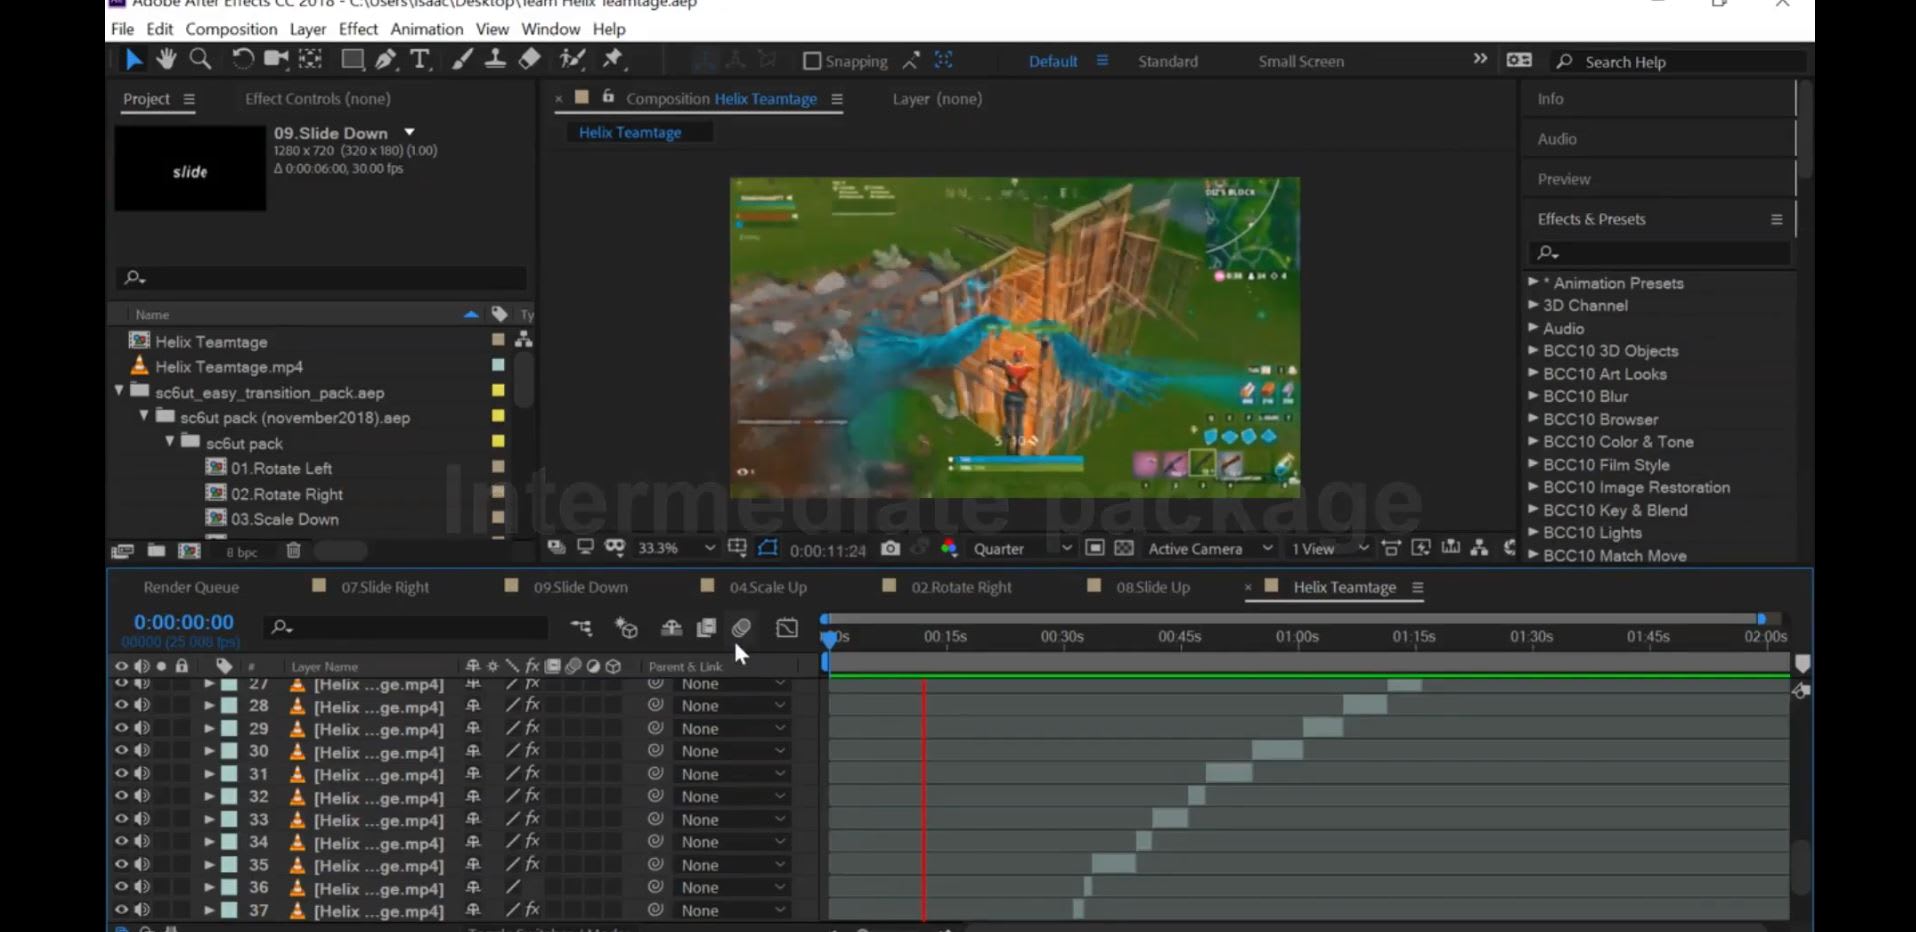The image size is (1916, 932).
Task: Select the Rotation tool
Action: tap(242, 60)
